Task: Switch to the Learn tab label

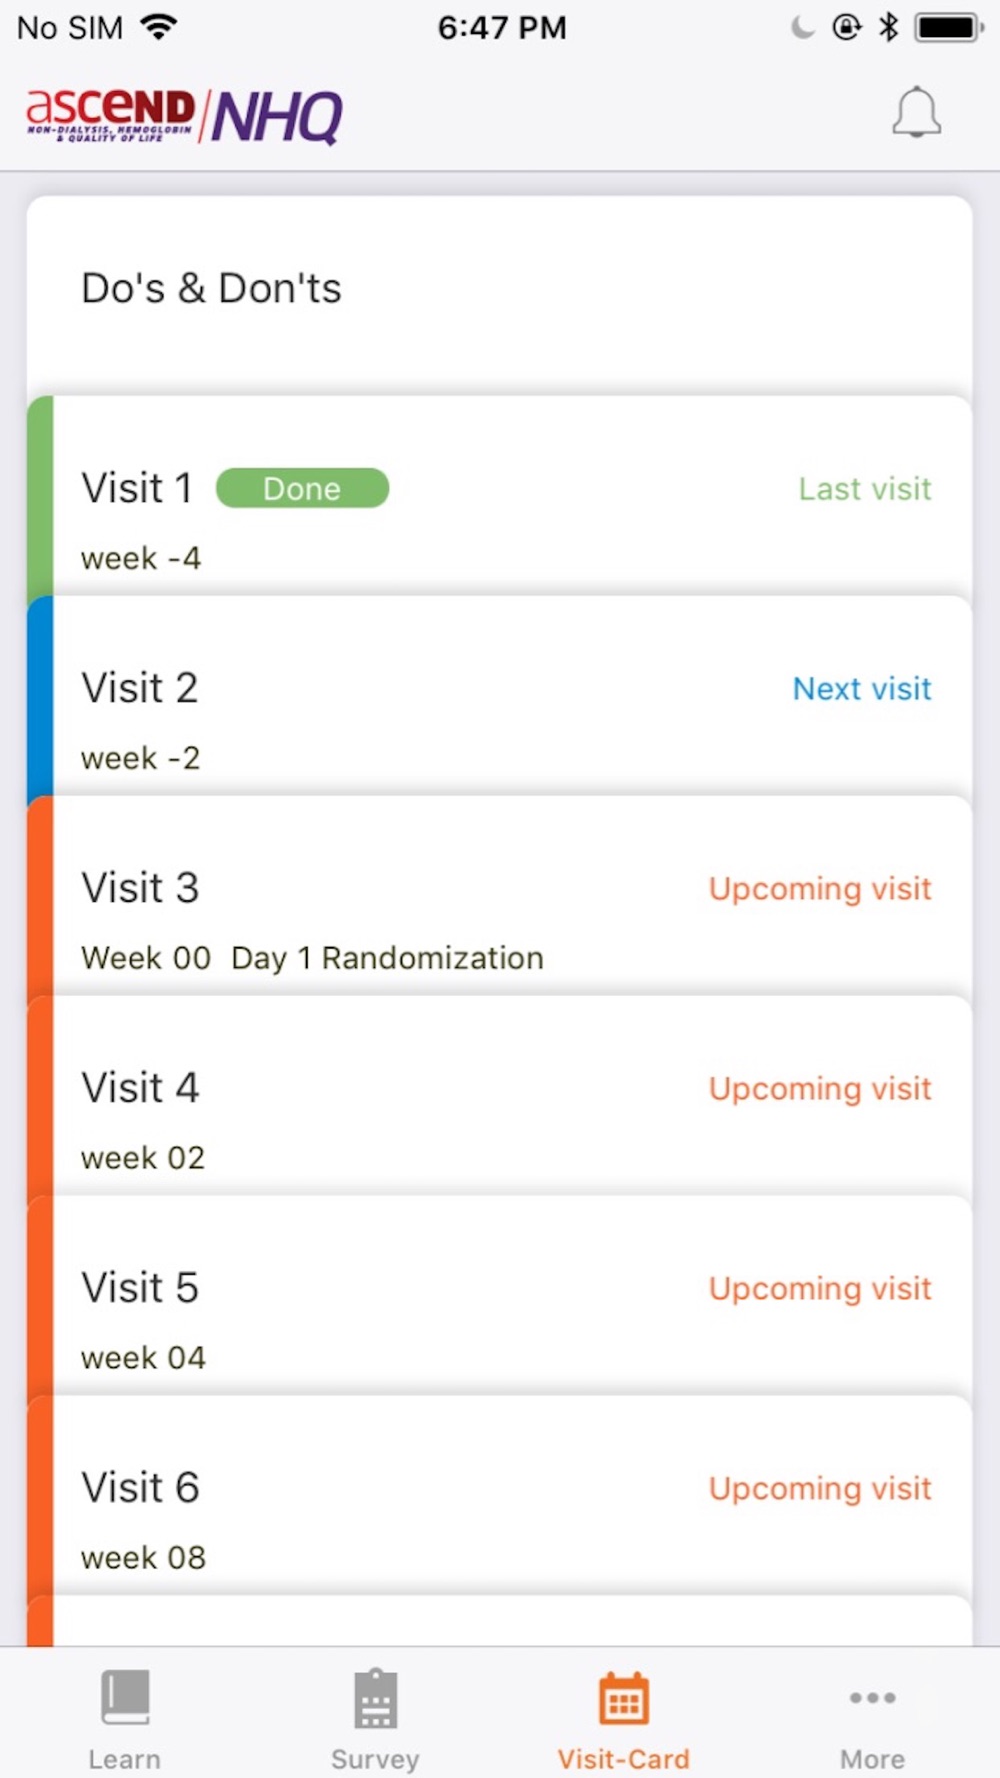Action: point(124,1759)
